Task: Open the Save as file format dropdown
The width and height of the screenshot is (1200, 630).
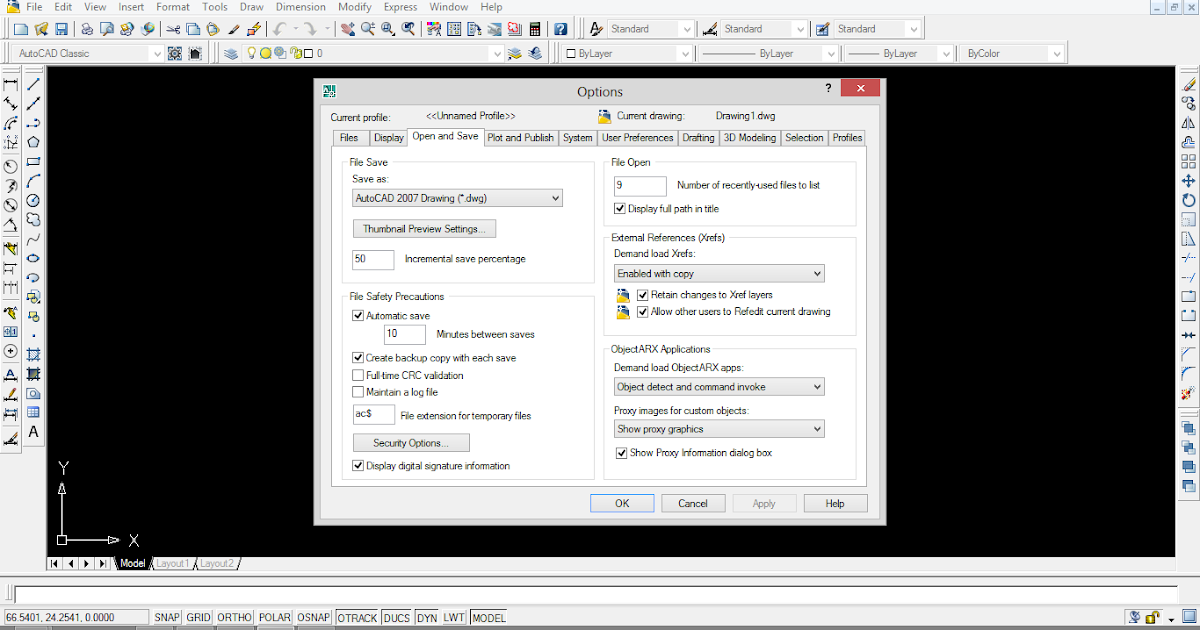Action: pyautogui.click(x=457, y=198)
